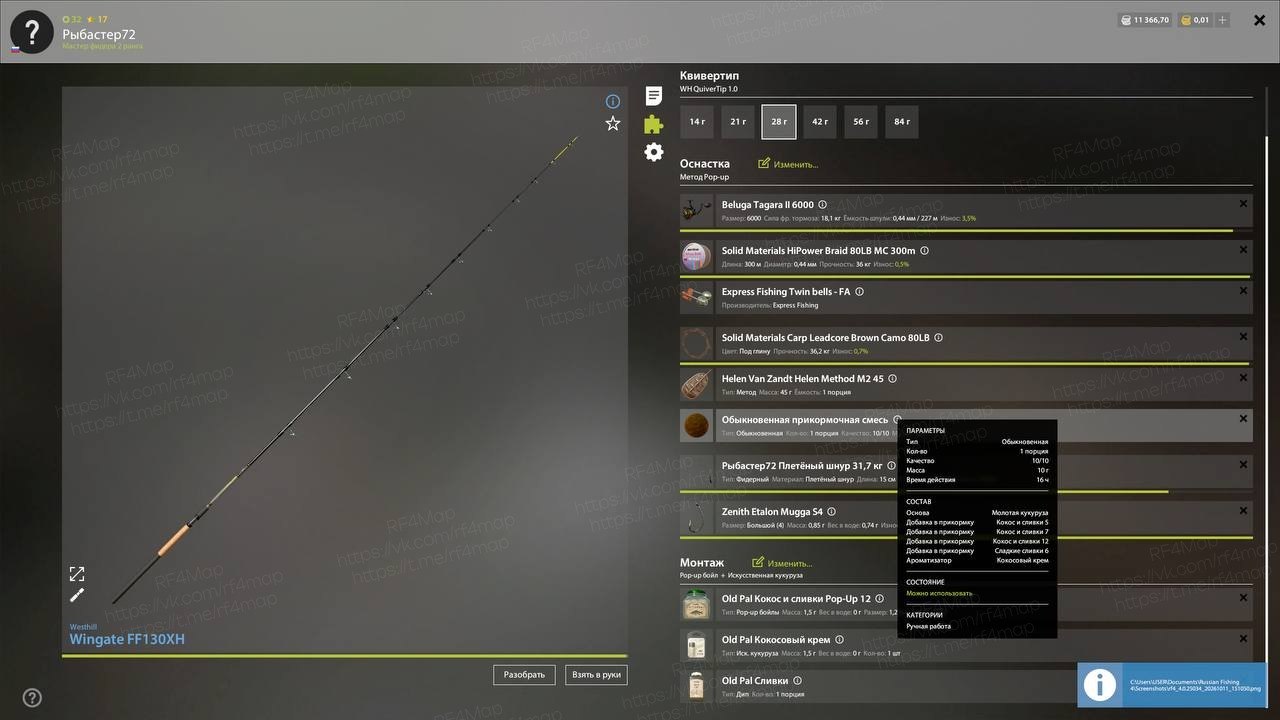Screen dimensions: 1280x720
Task: Click the plus icon beside gold balance
Action: pos(1223,20)
